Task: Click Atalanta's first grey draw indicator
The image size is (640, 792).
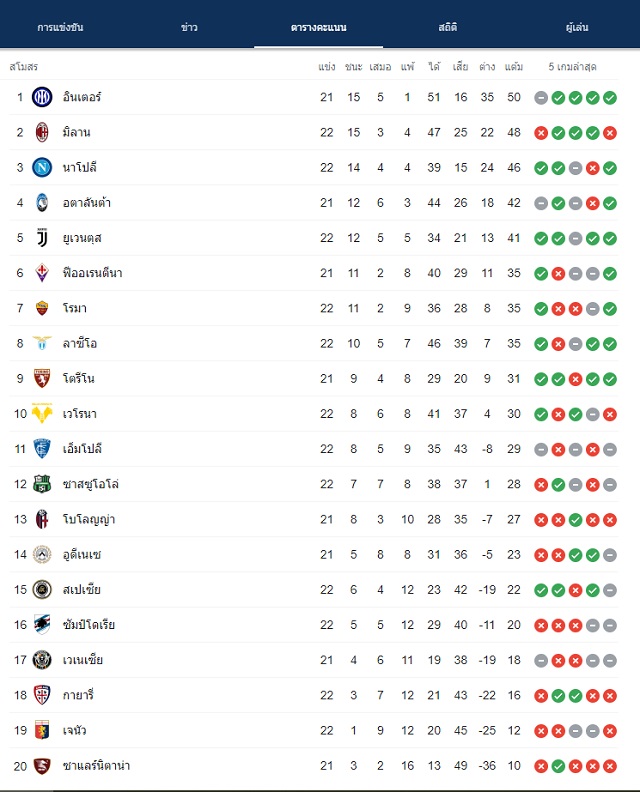Action: point(541,204)
